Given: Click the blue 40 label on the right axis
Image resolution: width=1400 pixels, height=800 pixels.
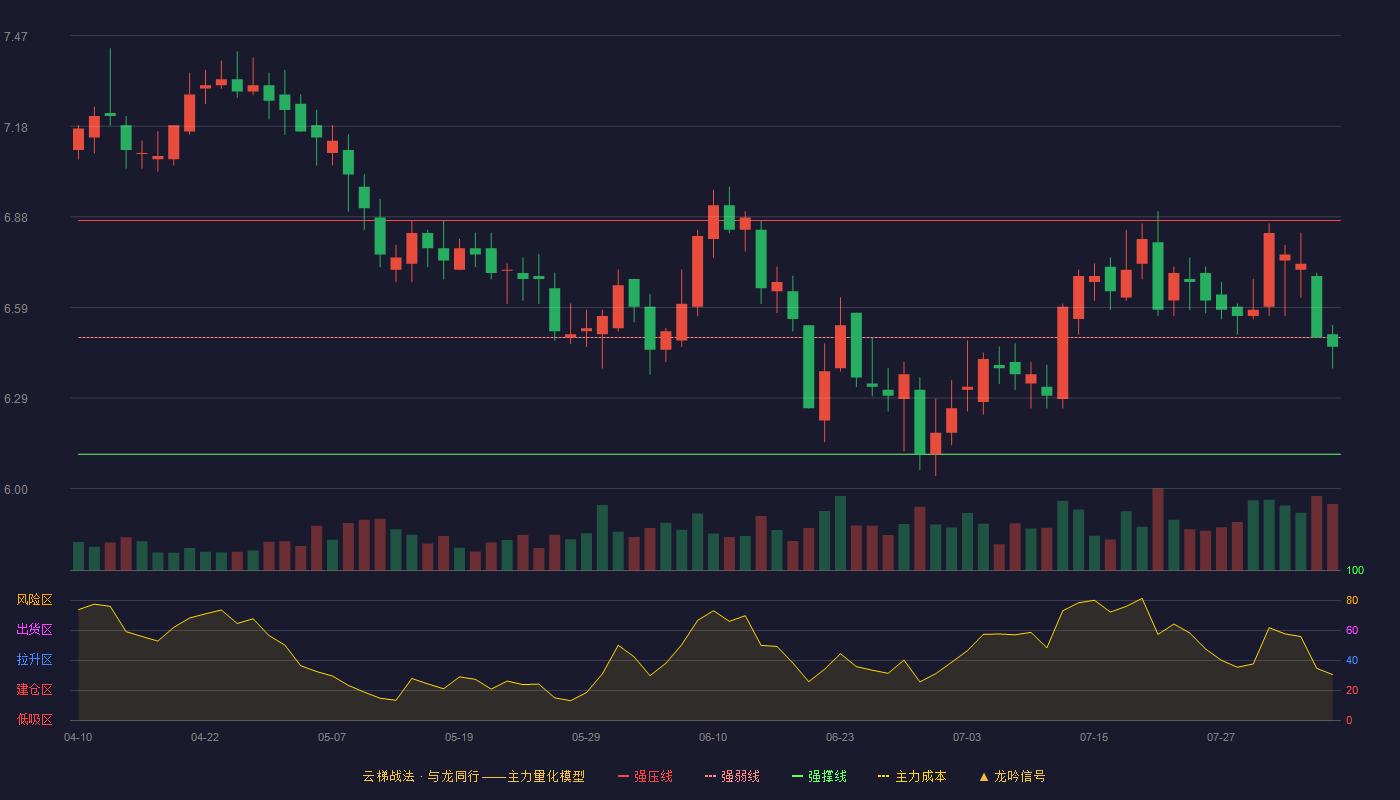Looking at the screenshot, I should tap(1352, 661).
